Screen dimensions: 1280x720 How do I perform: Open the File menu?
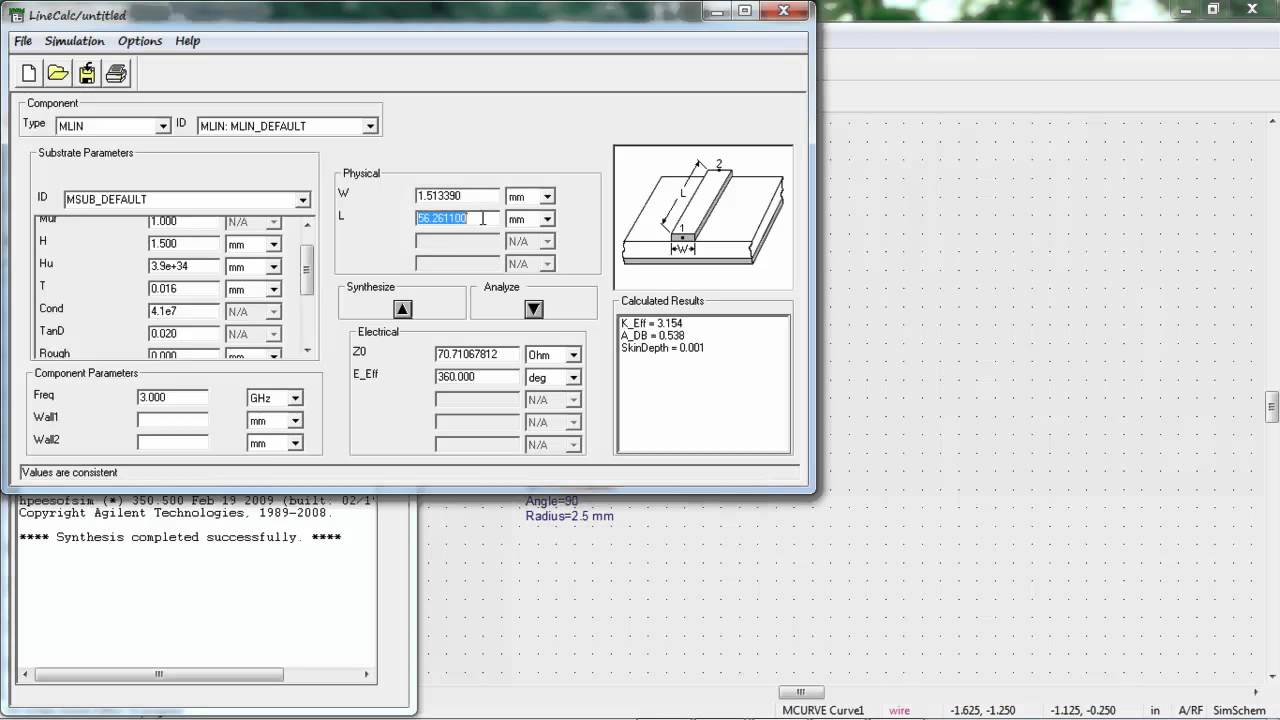23,41
